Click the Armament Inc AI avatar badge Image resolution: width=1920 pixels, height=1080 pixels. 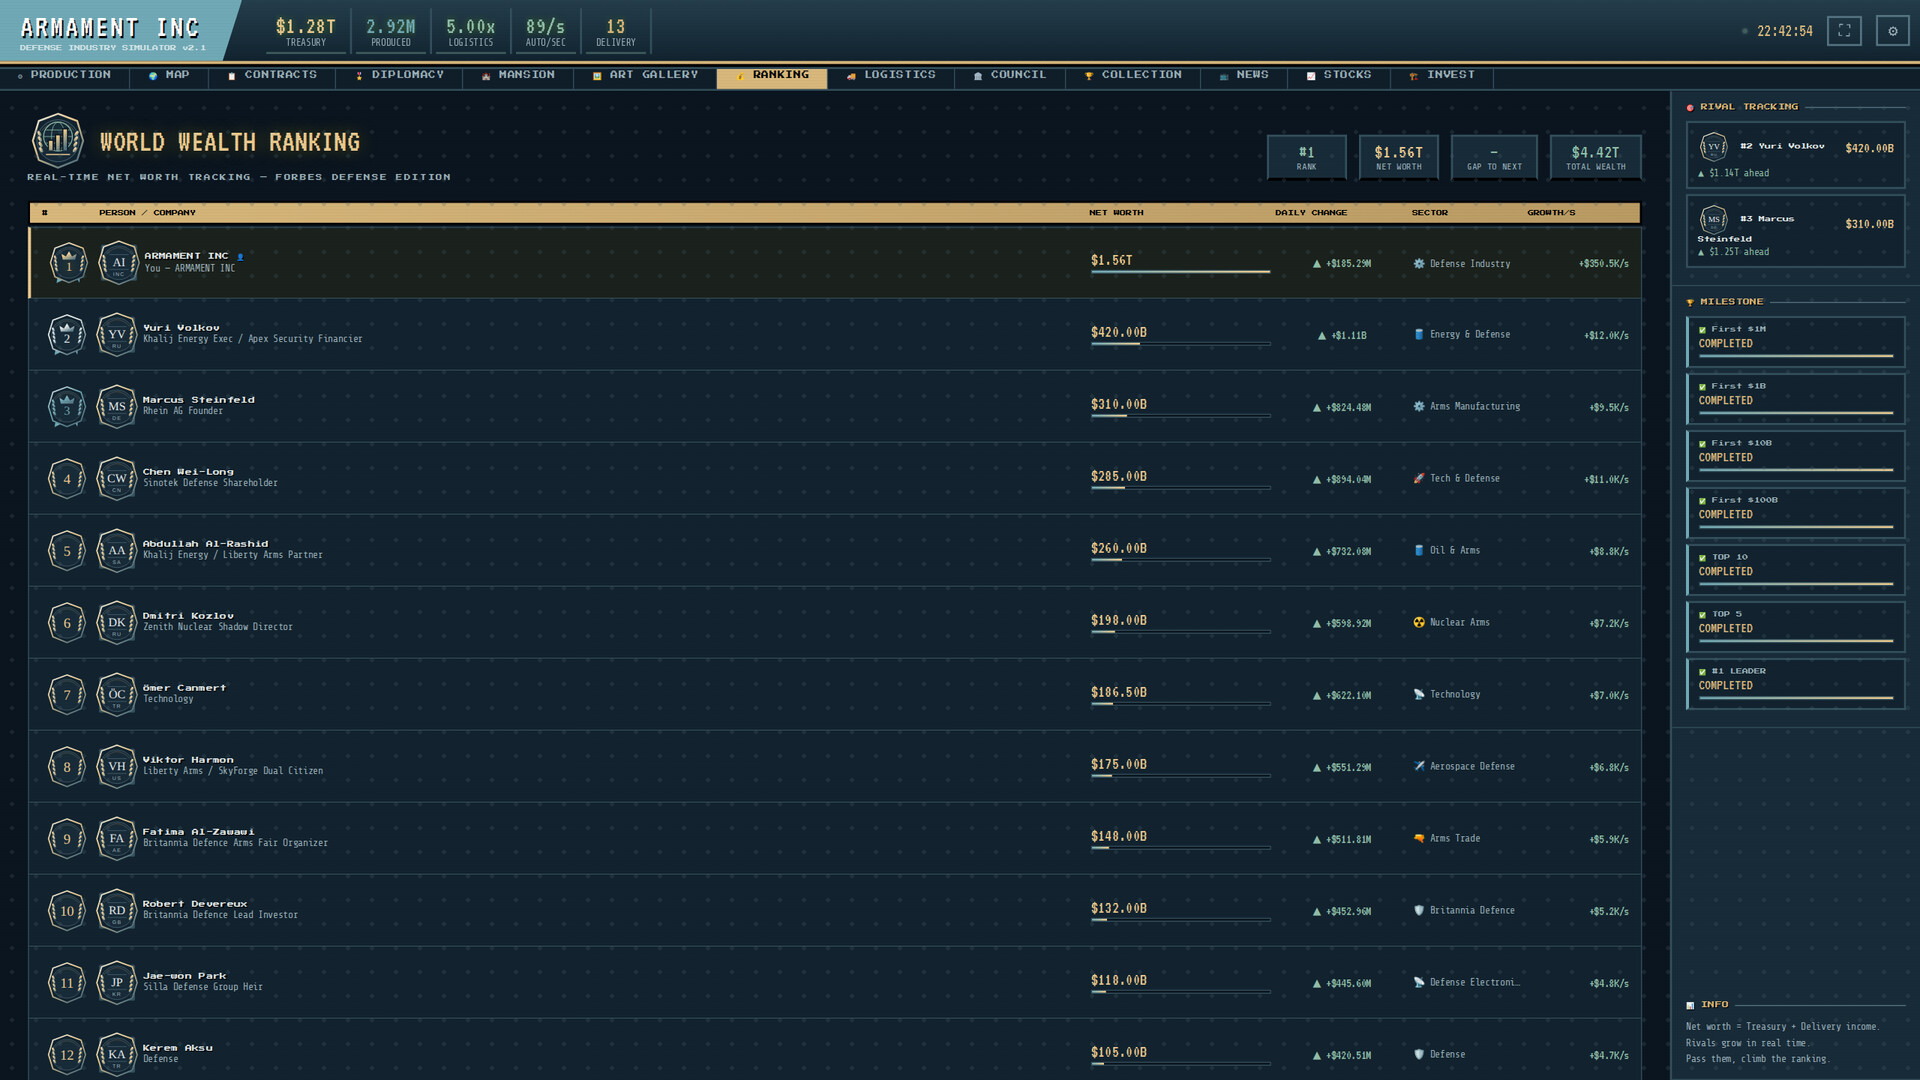tap(118, 263)
